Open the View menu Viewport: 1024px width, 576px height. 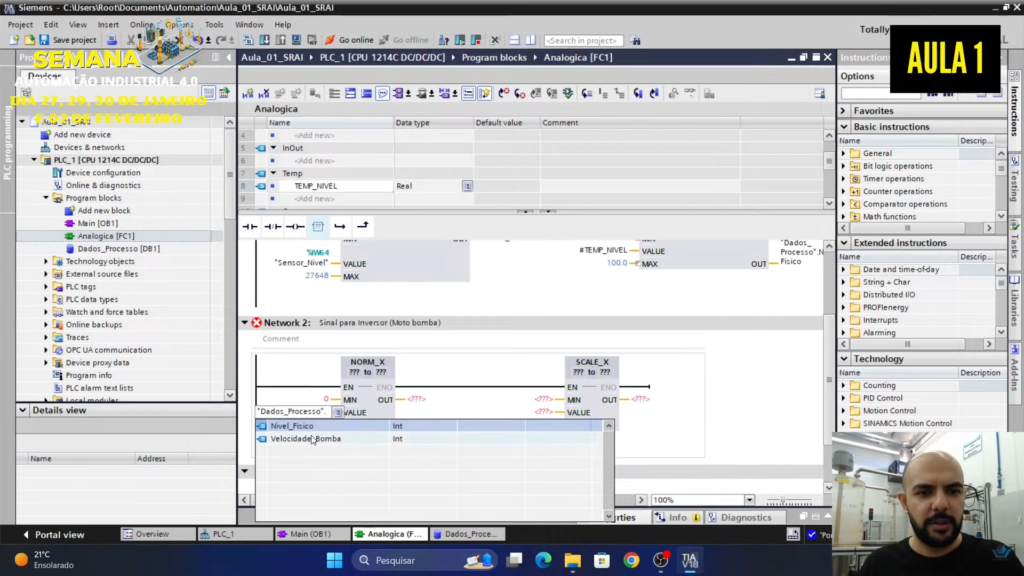78,24
